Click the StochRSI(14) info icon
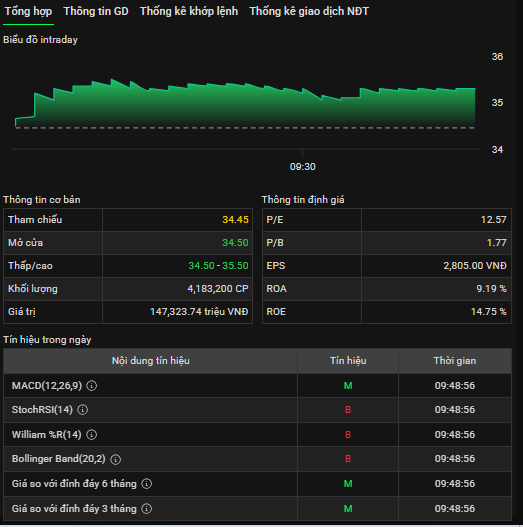This screenshot has width=523, height=527. pyautogui.click(x=83, y=410)
